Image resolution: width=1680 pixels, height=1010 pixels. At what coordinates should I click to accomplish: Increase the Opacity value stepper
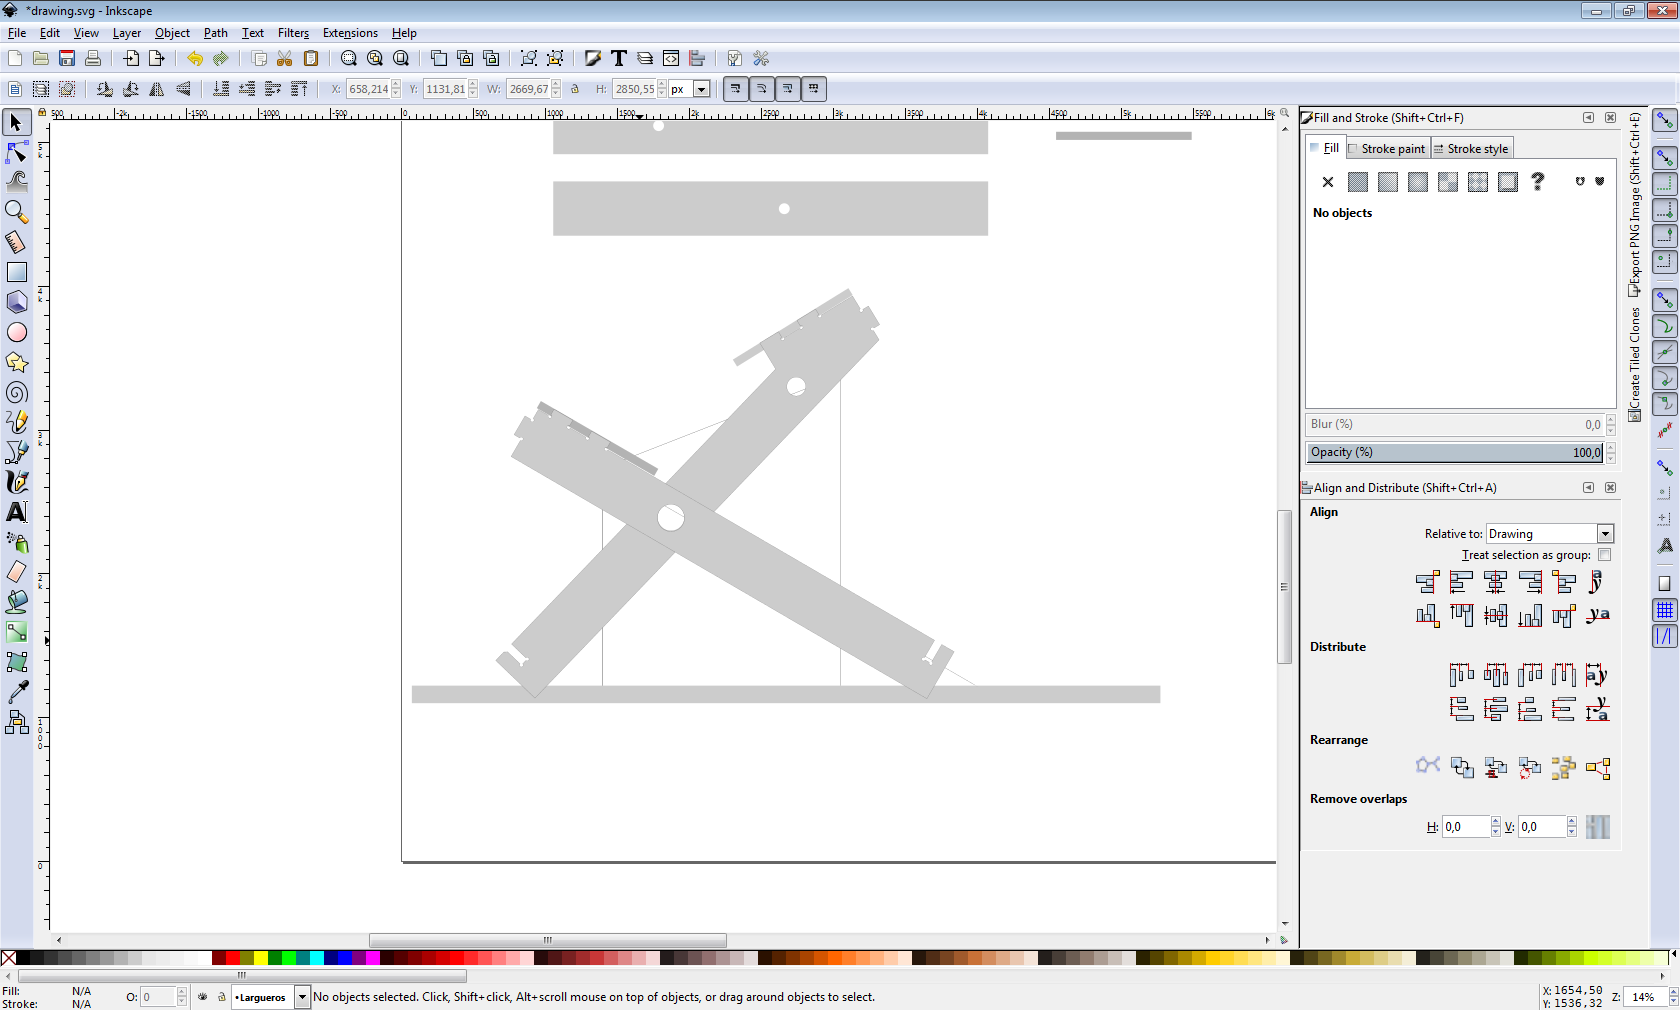pyautogui.click(x=1610, y=448)
